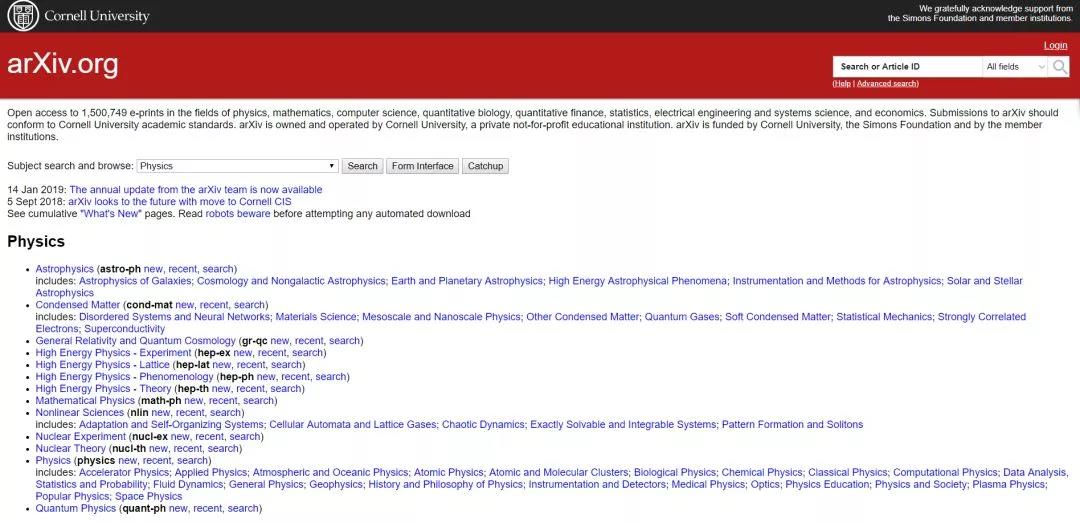Click the magnifying glass search icon

pos(1060,67)
